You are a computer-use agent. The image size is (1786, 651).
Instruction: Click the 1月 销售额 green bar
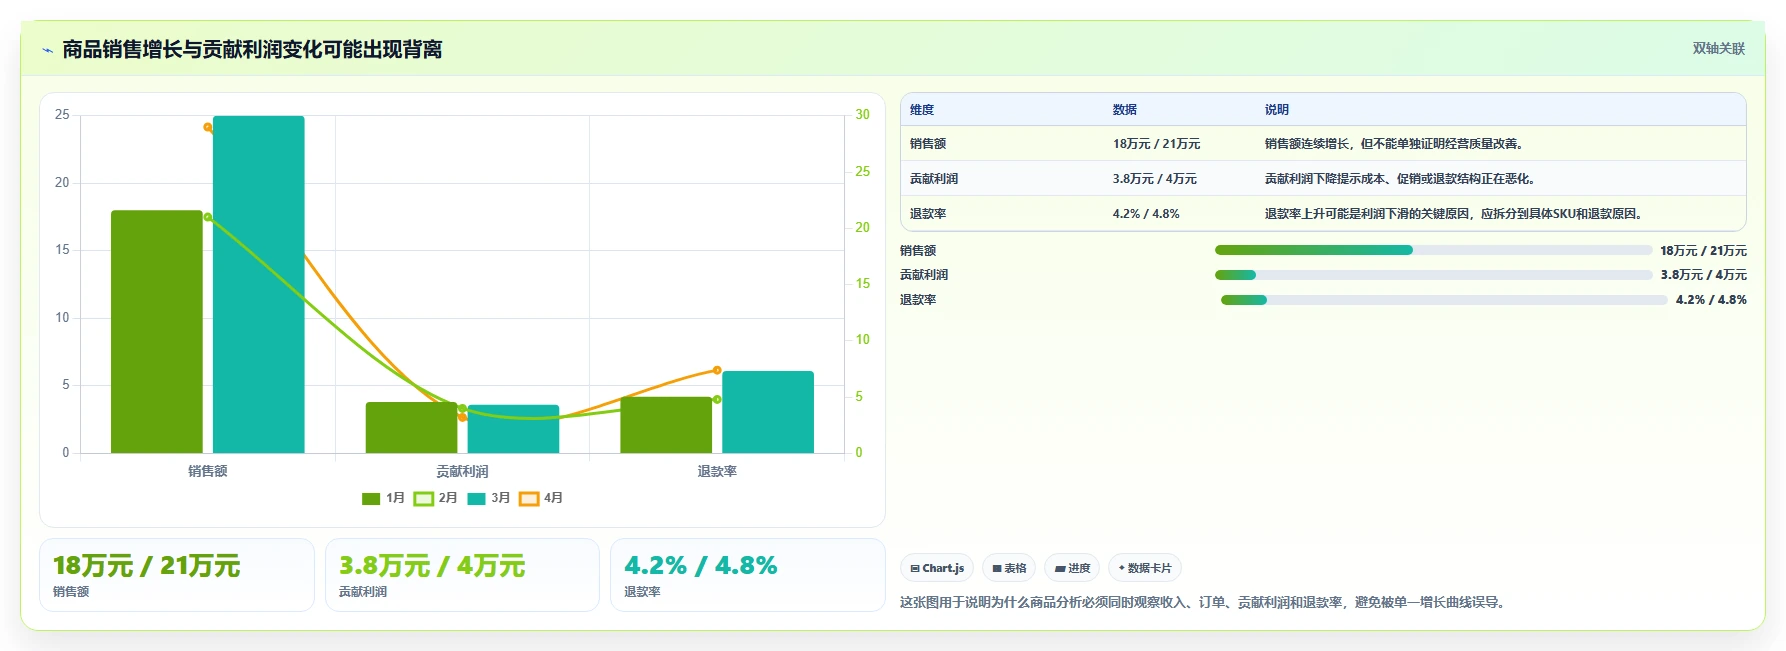(x=157, y=331)
